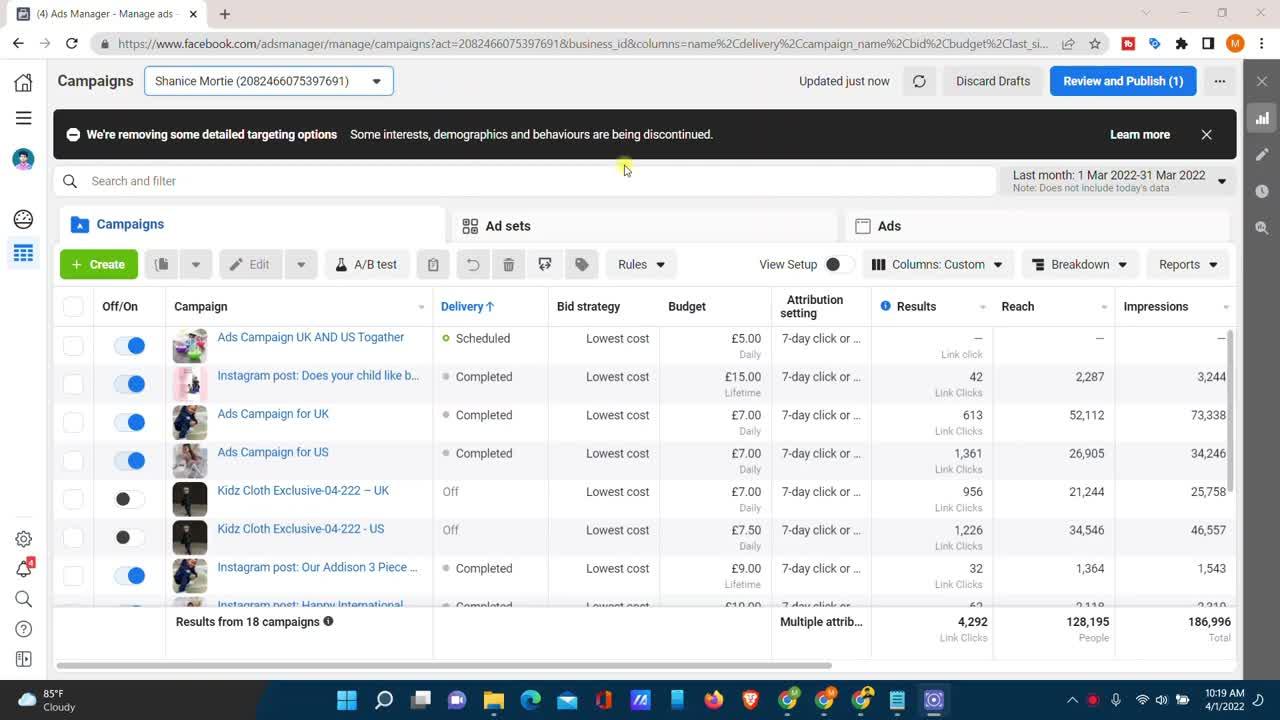Click Learn more in the targeting banner
This screenshot has width=1280, height=720.
coord(1140,134)
